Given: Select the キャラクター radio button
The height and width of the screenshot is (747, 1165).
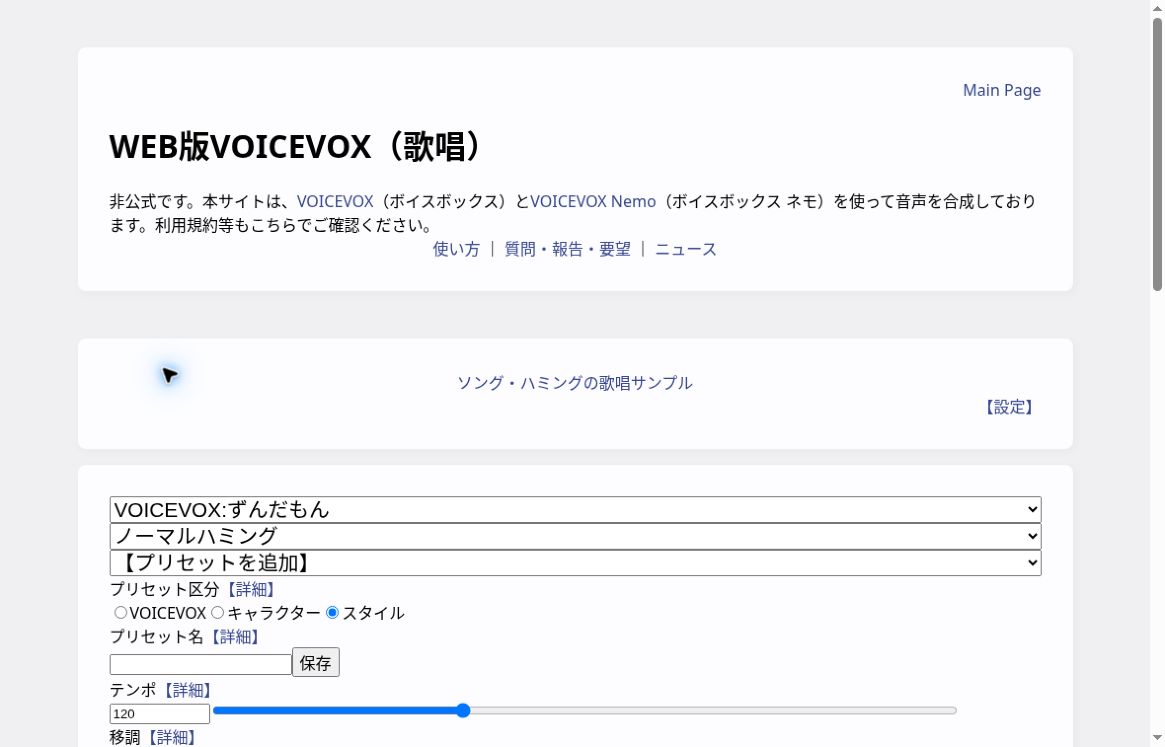Looking at the screenshot, I should (x=217, y=612).
